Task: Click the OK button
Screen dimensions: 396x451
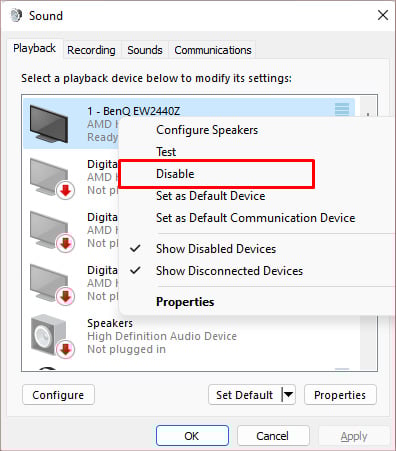Action: coord(192,436)
